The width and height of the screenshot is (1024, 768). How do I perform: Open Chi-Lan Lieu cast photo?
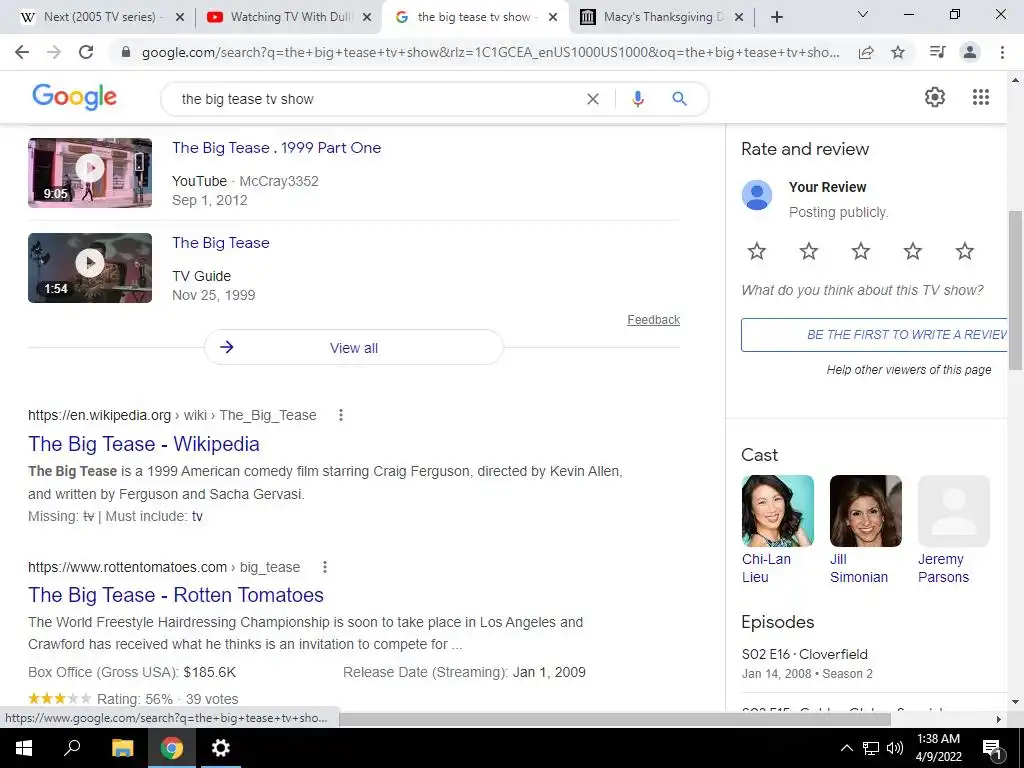[x=778, y=511]
